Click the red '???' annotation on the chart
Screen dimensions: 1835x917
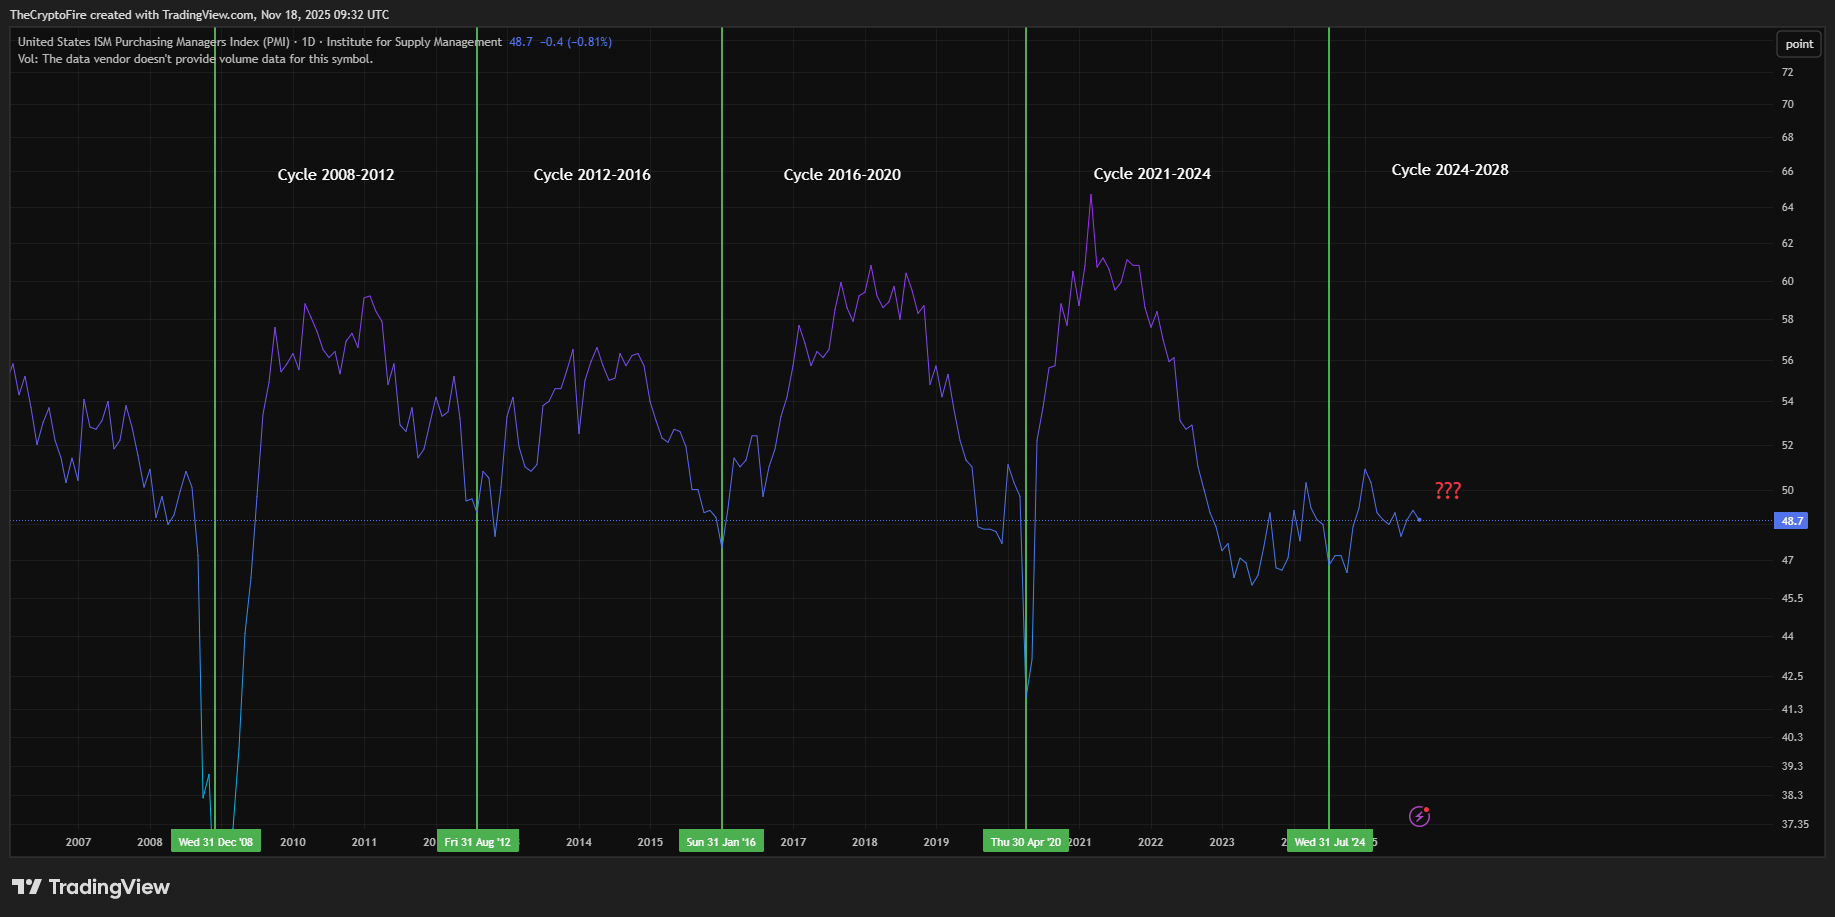click(x=1447, y=490)
